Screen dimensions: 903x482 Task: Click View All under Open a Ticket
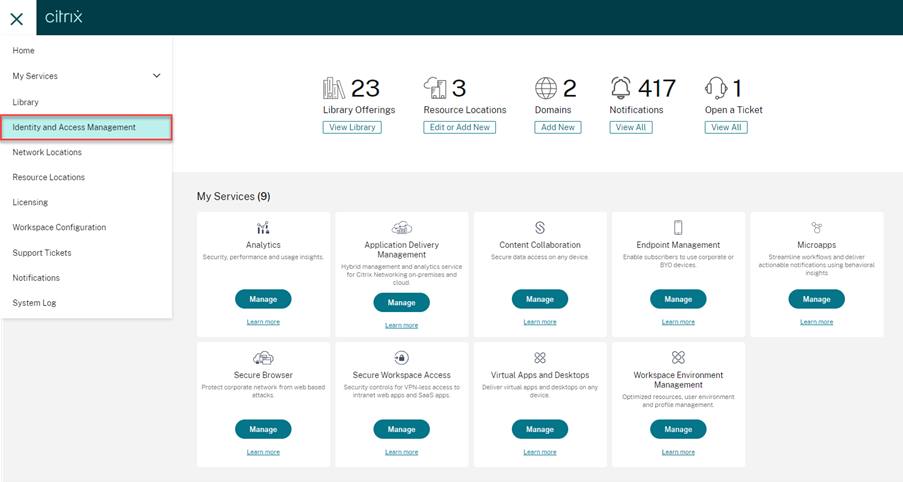tap(726, 127)
